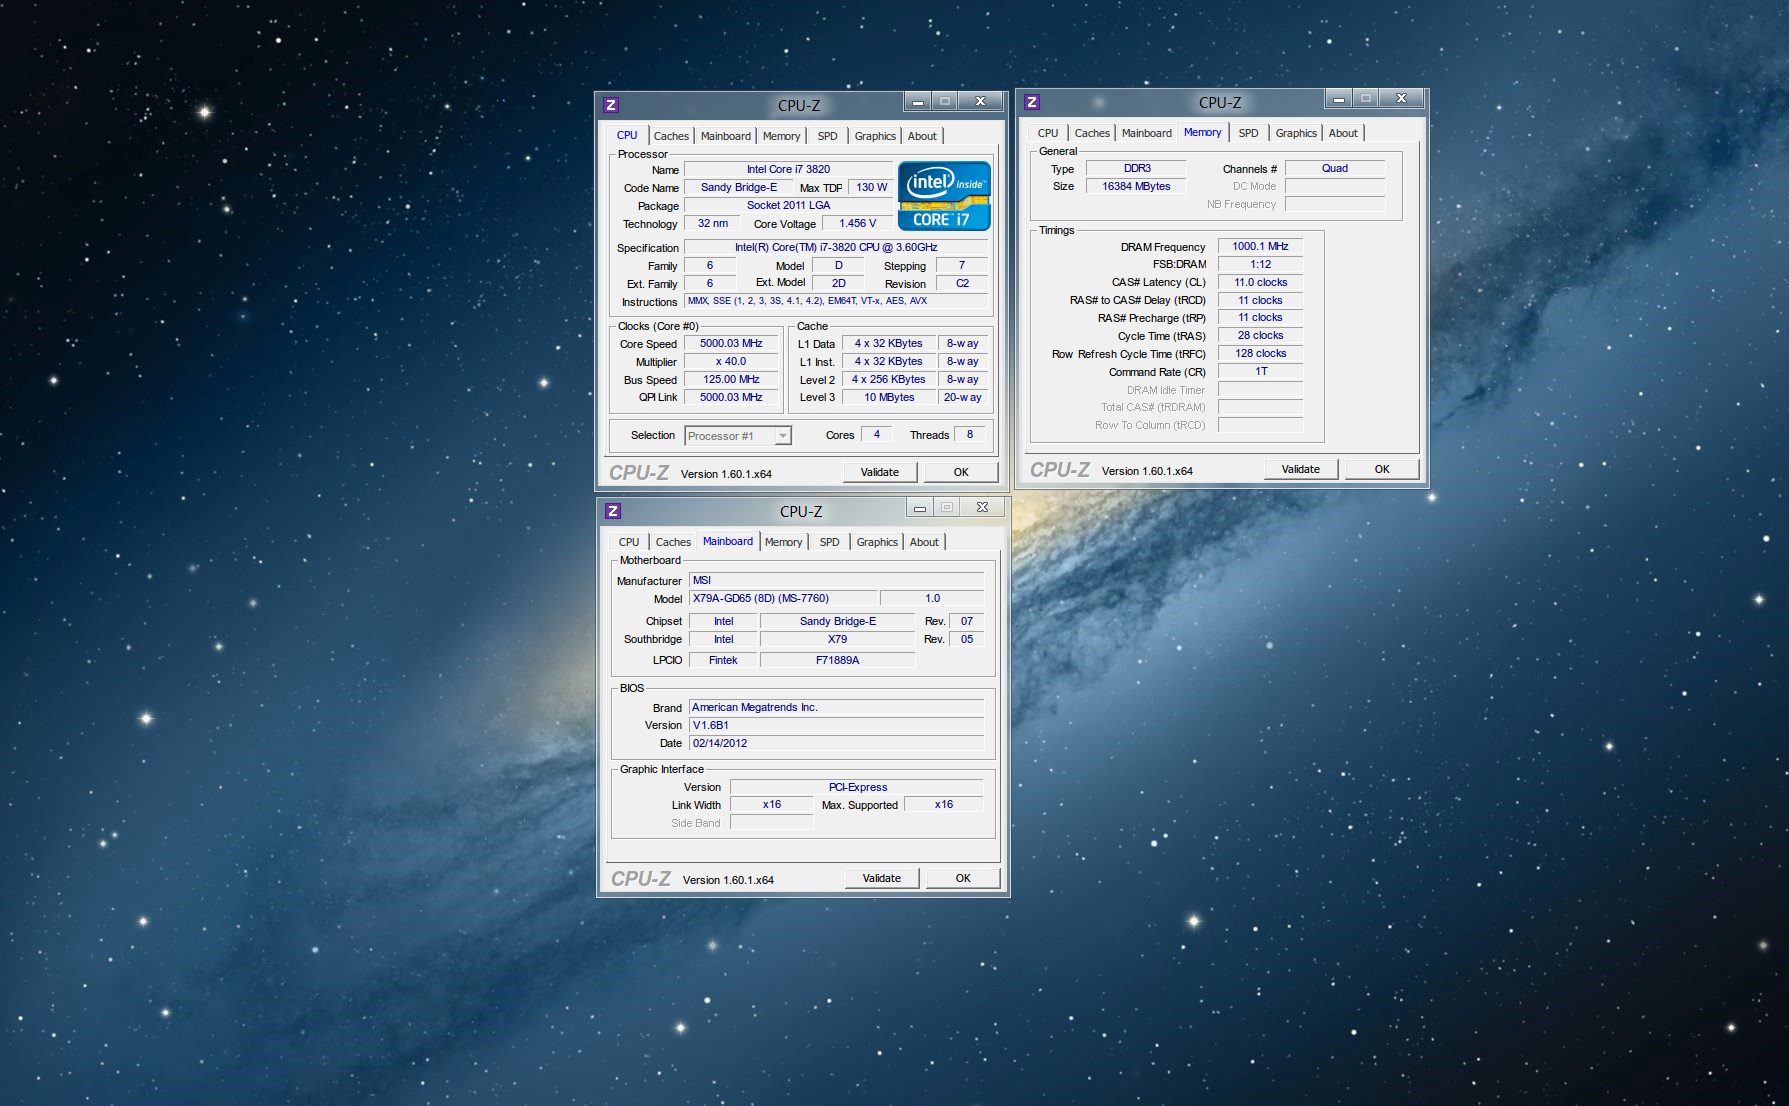Viewport: 1789px width, 1106px height.
Task: Click the BIOS Date field '02/14/2012'
Action: (837, 743)
